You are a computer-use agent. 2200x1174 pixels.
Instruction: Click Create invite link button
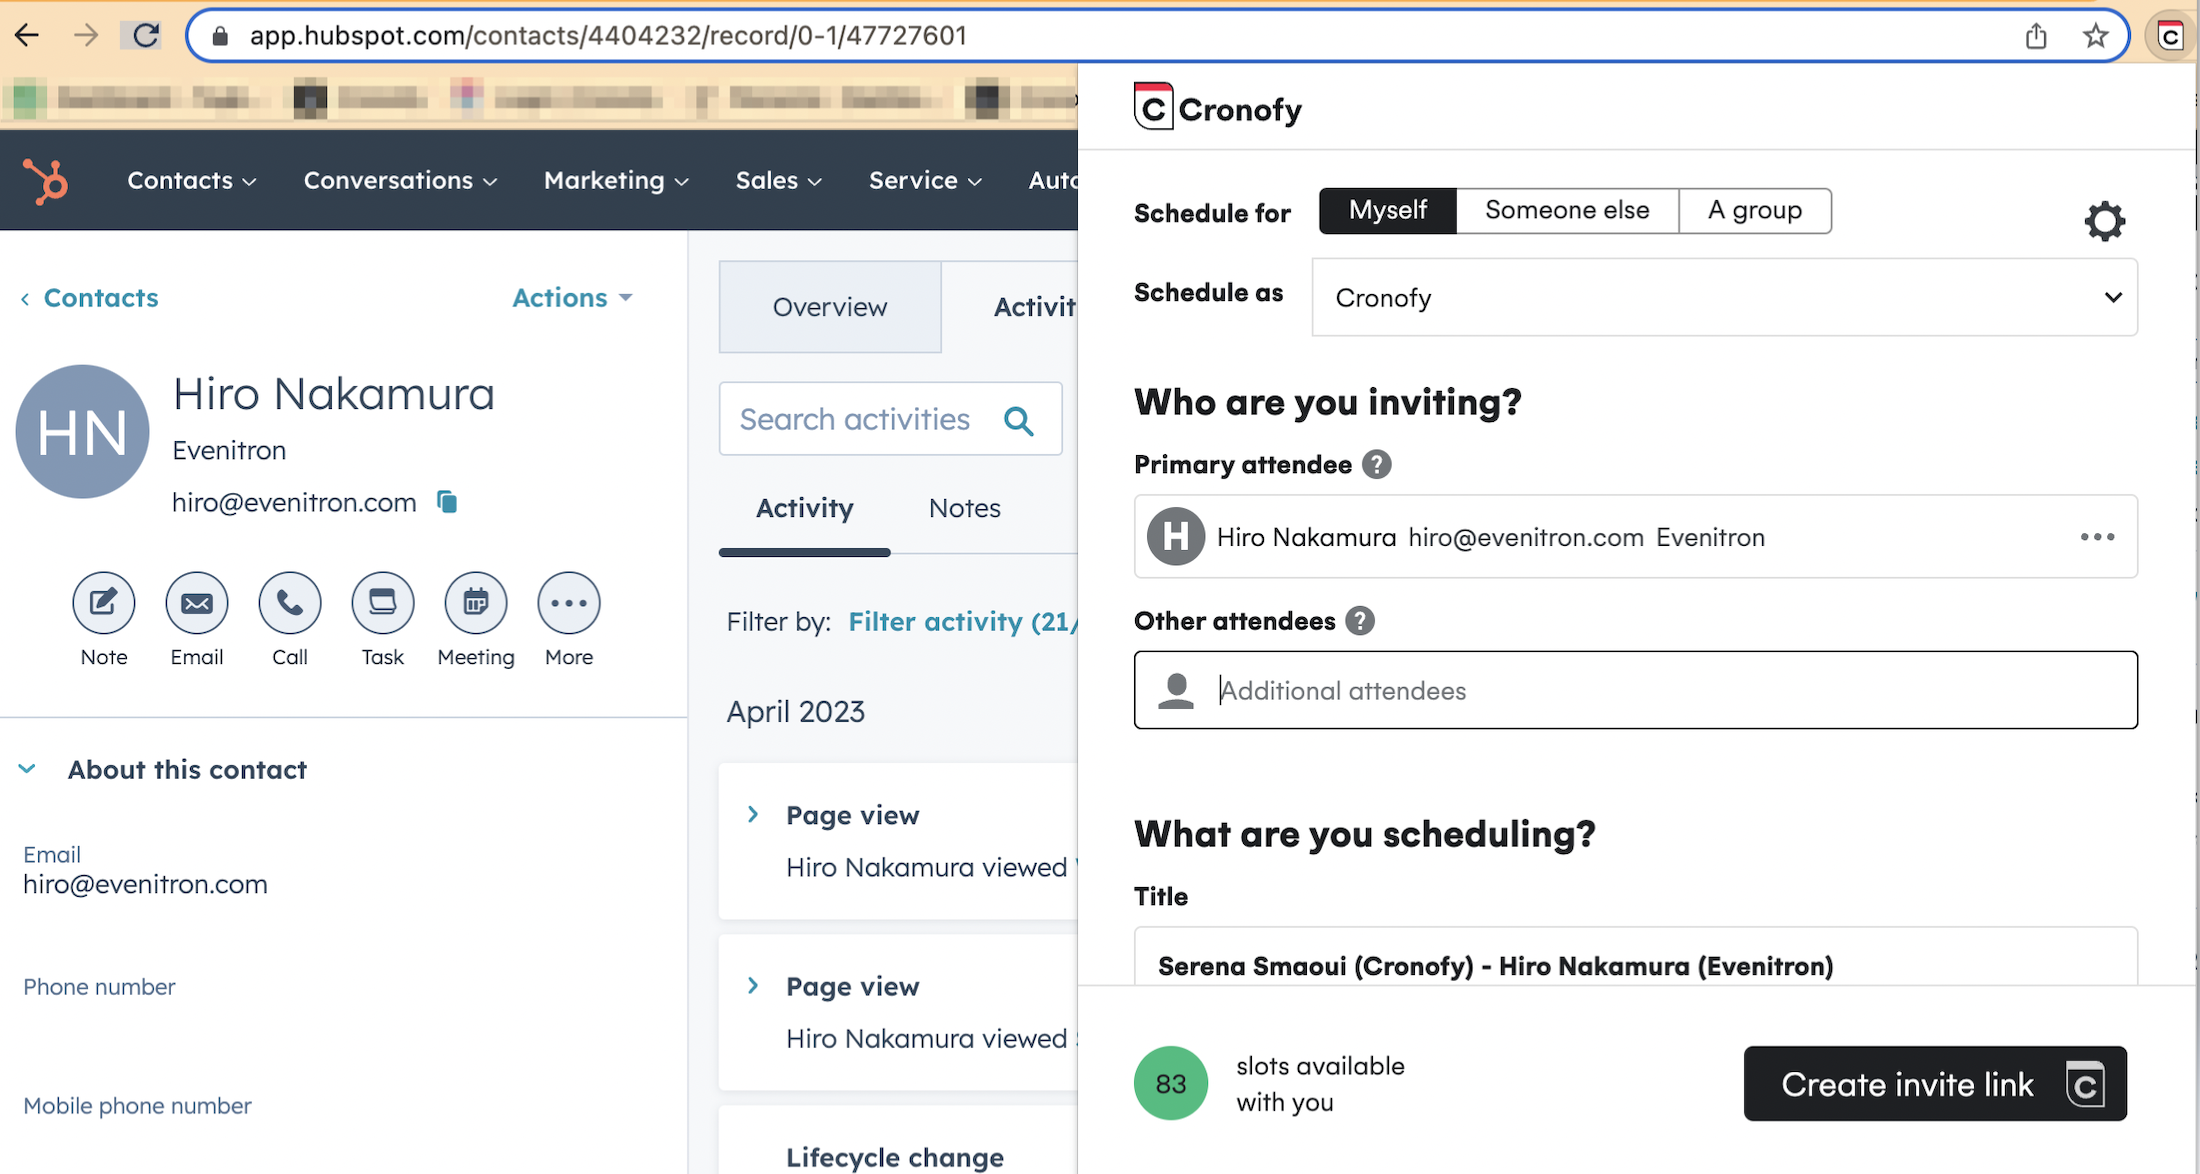(1935, 1084)
